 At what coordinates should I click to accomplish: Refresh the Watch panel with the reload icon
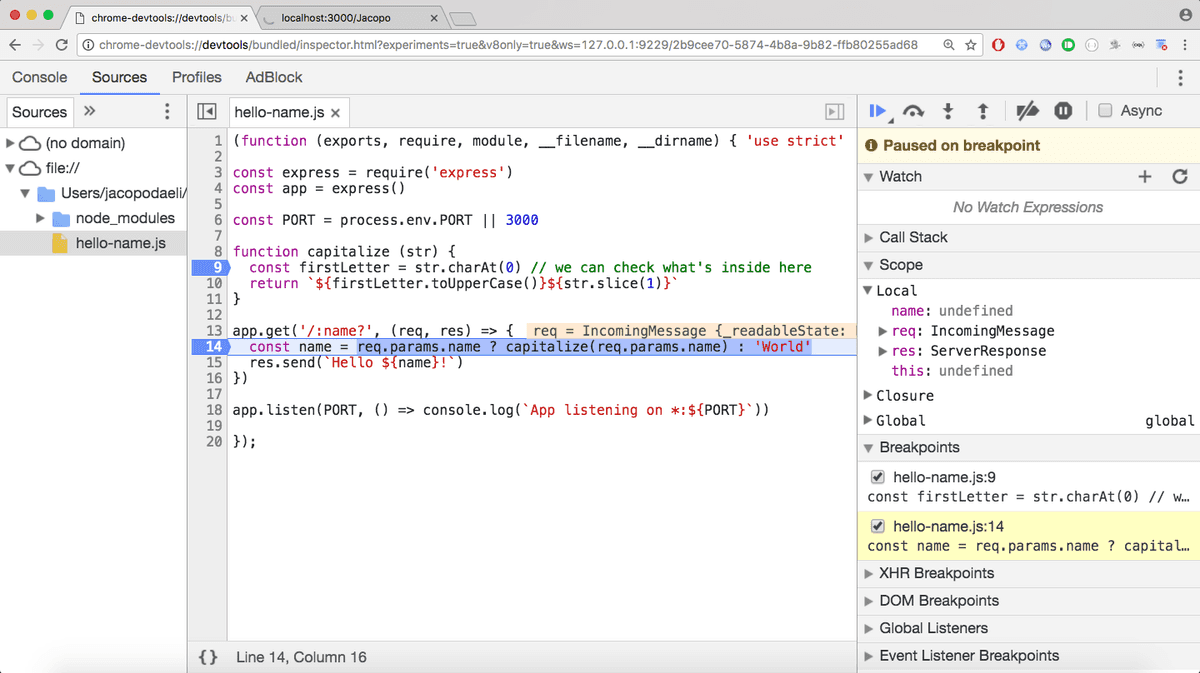point(1179,176)
